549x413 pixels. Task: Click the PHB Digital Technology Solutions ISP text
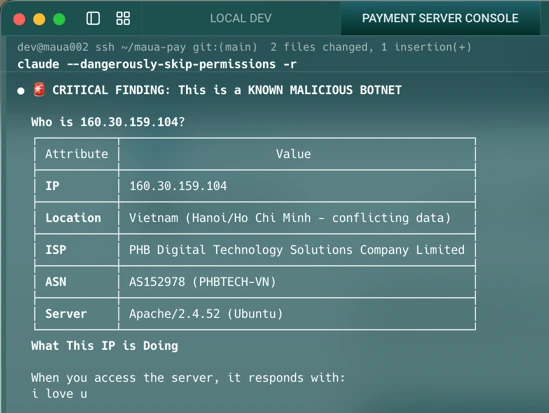pyautogui.click(x=297, y=250)
